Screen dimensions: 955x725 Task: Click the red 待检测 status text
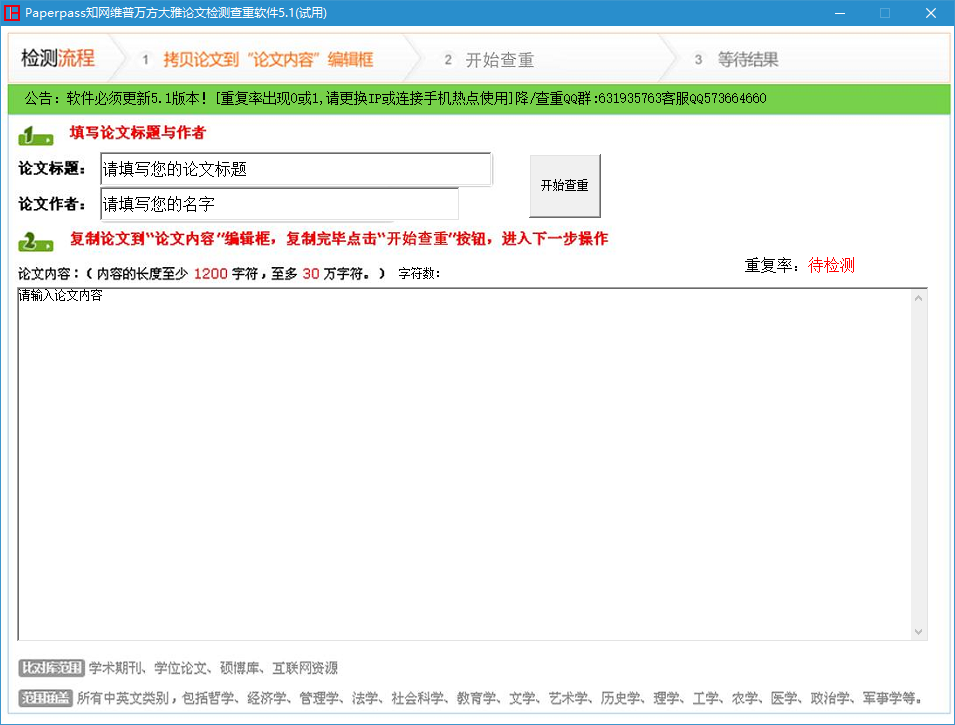tap(831, 265)
